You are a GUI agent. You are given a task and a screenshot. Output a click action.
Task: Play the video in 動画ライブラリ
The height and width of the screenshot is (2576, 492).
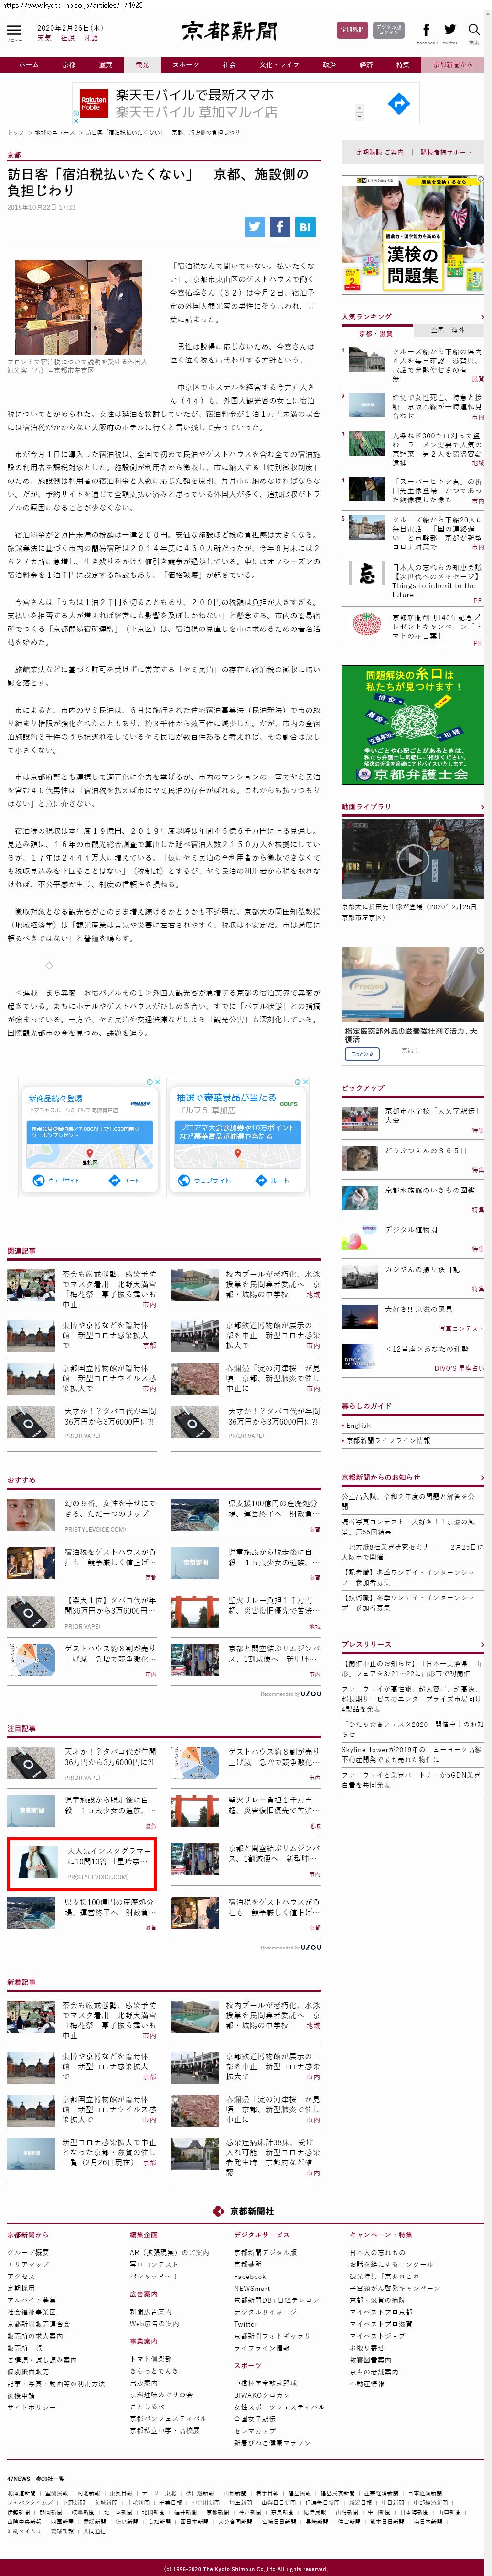click(x=412, y=859)
